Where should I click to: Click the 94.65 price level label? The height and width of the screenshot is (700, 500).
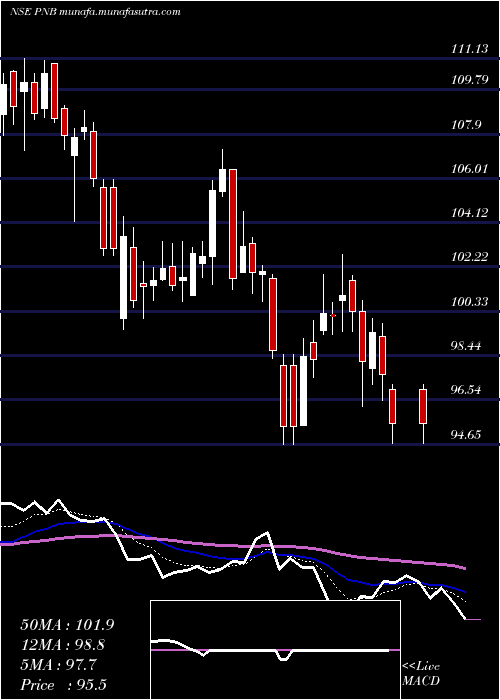(x=467, y=434)
